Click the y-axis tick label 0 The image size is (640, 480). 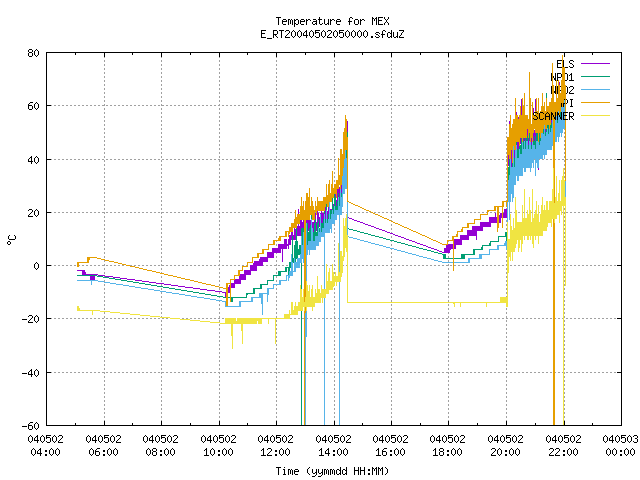pyautogui.click(x=37, y=266)
